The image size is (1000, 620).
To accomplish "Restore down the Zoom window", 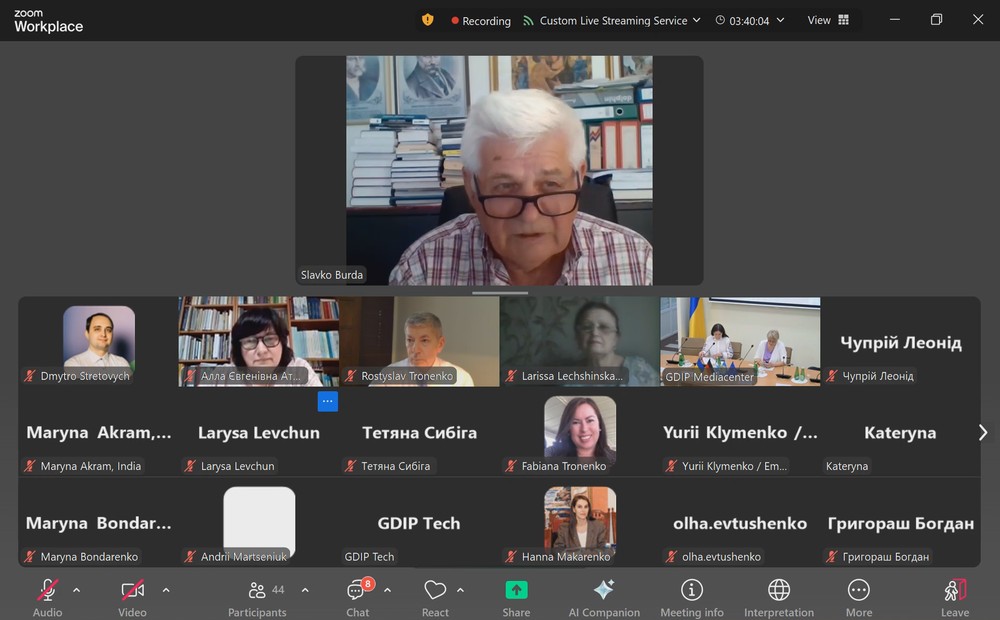I will pyautogui.click(x=936, y=20).
